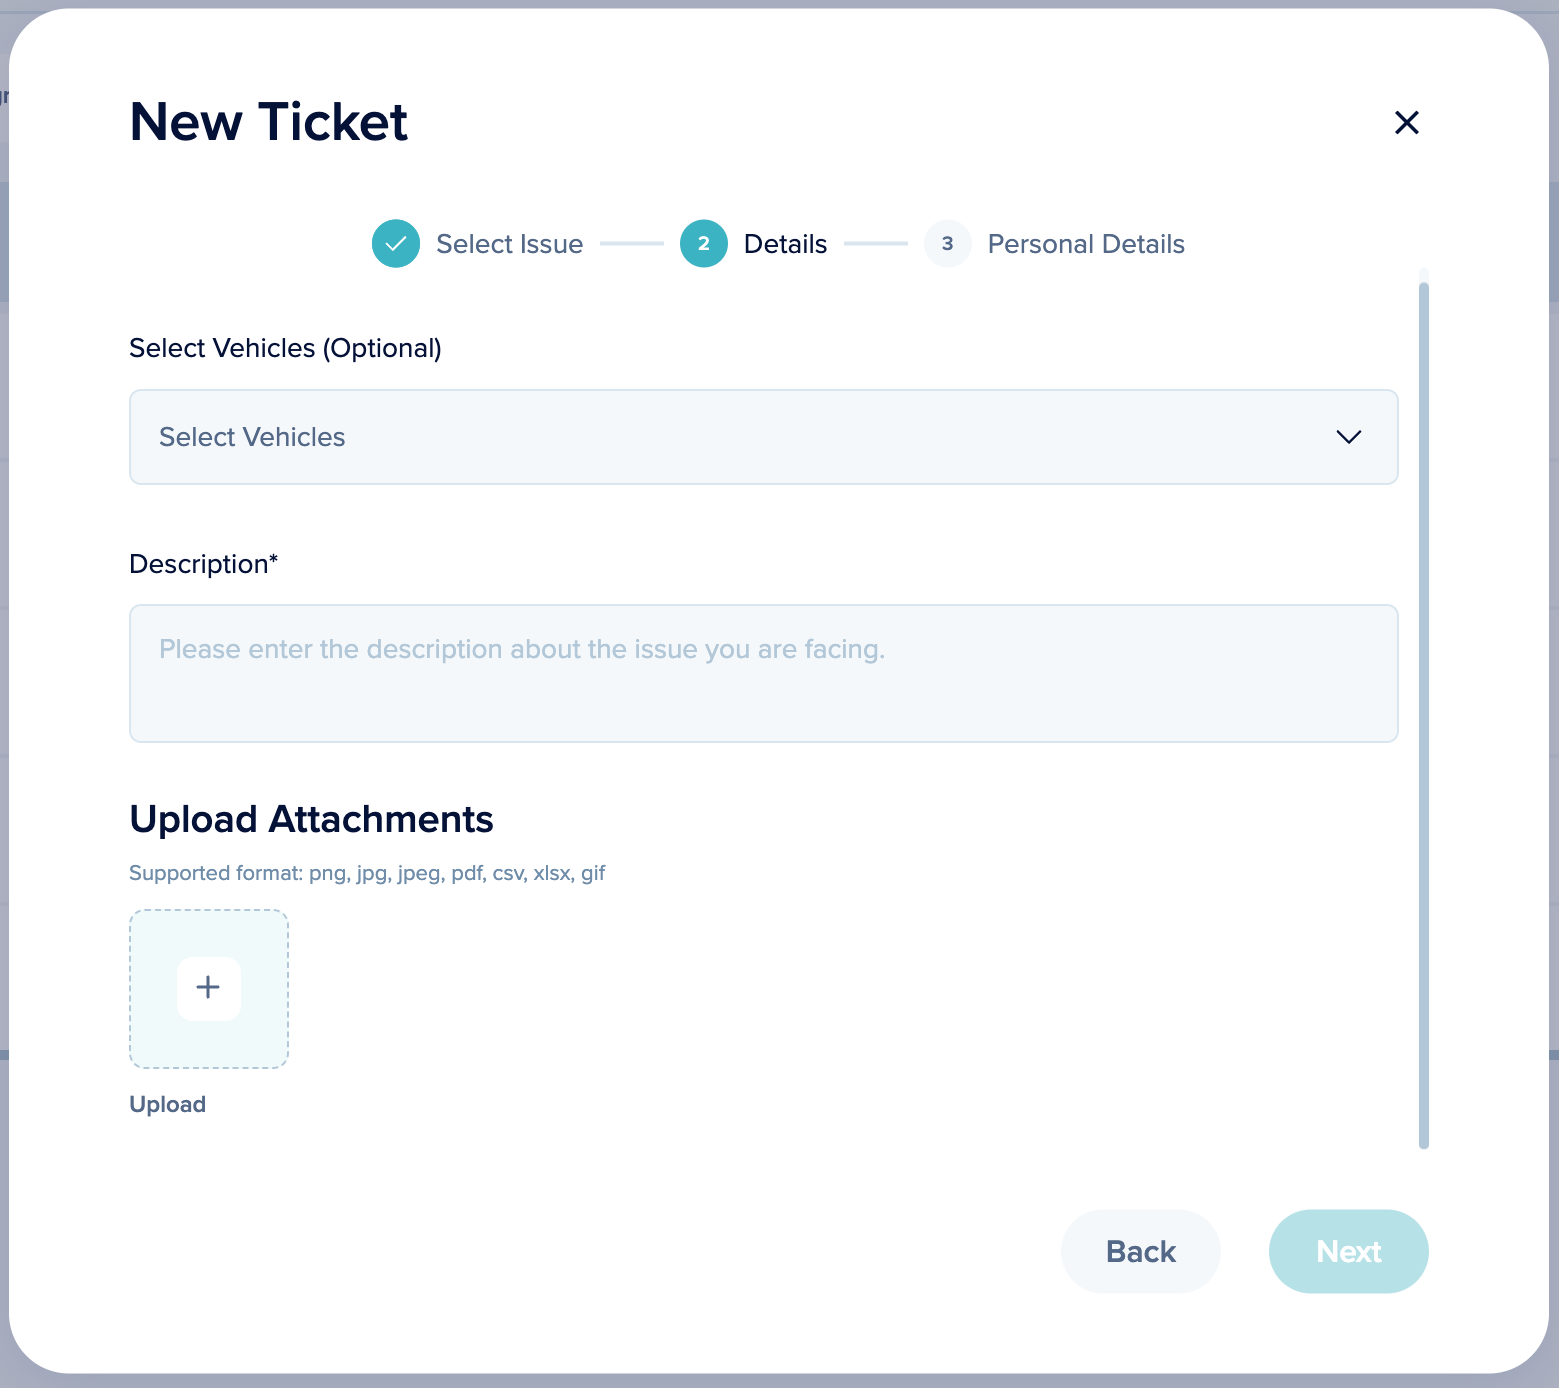Click the Description field label
The image size is (1559, 1388).
pos(204,564)
